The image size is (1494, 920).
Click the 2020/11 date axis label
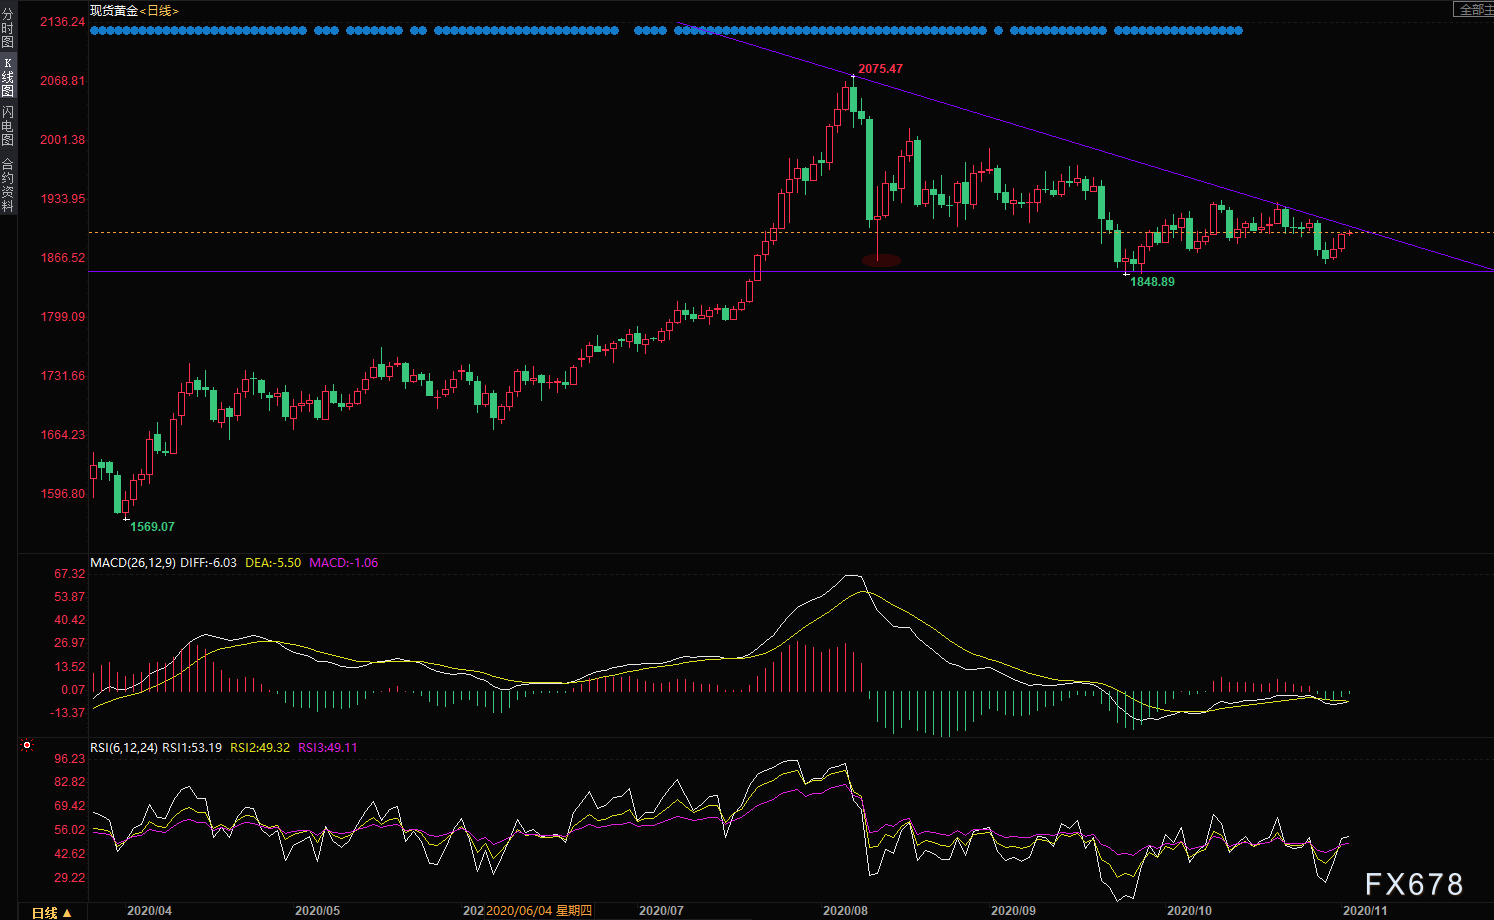pos(1365,911)
